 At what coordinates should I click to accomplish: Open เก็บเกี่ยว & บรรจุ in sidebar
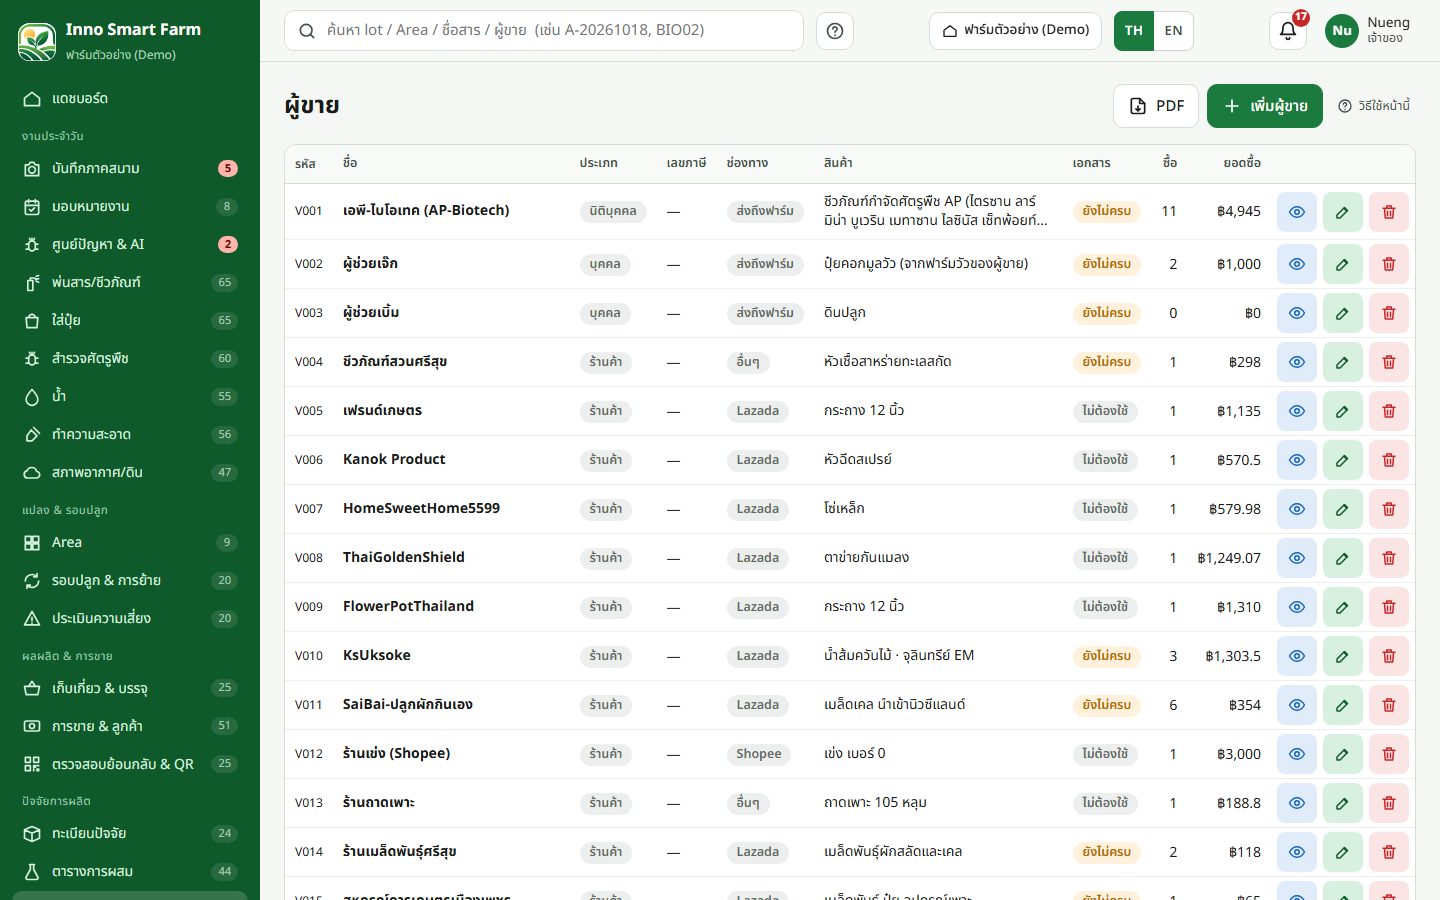pos(130,689)
